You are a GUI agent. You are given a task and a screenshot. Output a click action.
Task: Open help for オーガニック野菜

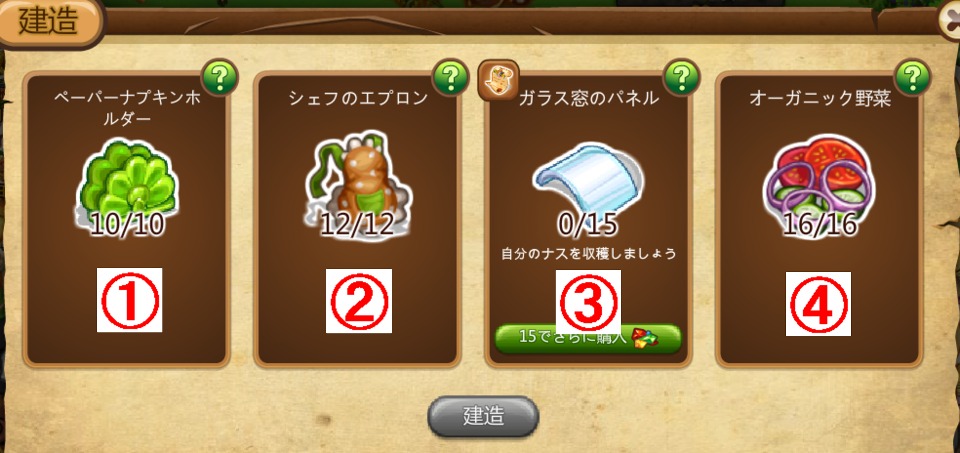click(x=912, y=77)
